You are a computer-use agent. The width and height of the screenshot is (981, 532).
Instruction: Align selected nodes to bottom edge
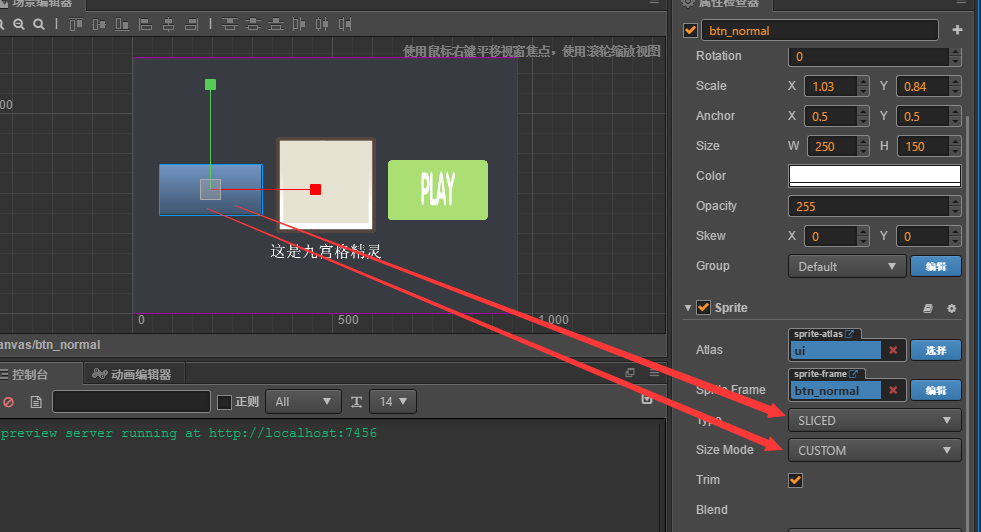[x=122, y=24]
